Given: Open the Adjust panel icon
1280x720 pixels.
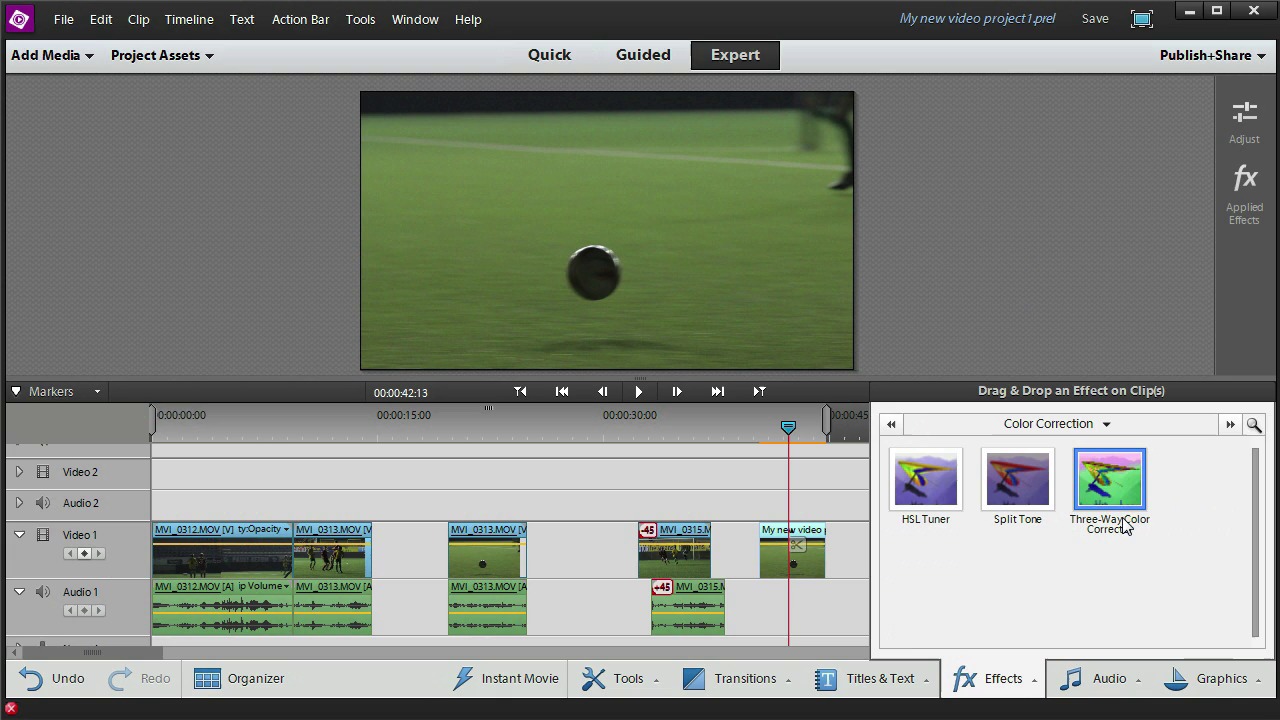Looking at the screenshot, I should pyautogui.click(x=1244, y=113).
